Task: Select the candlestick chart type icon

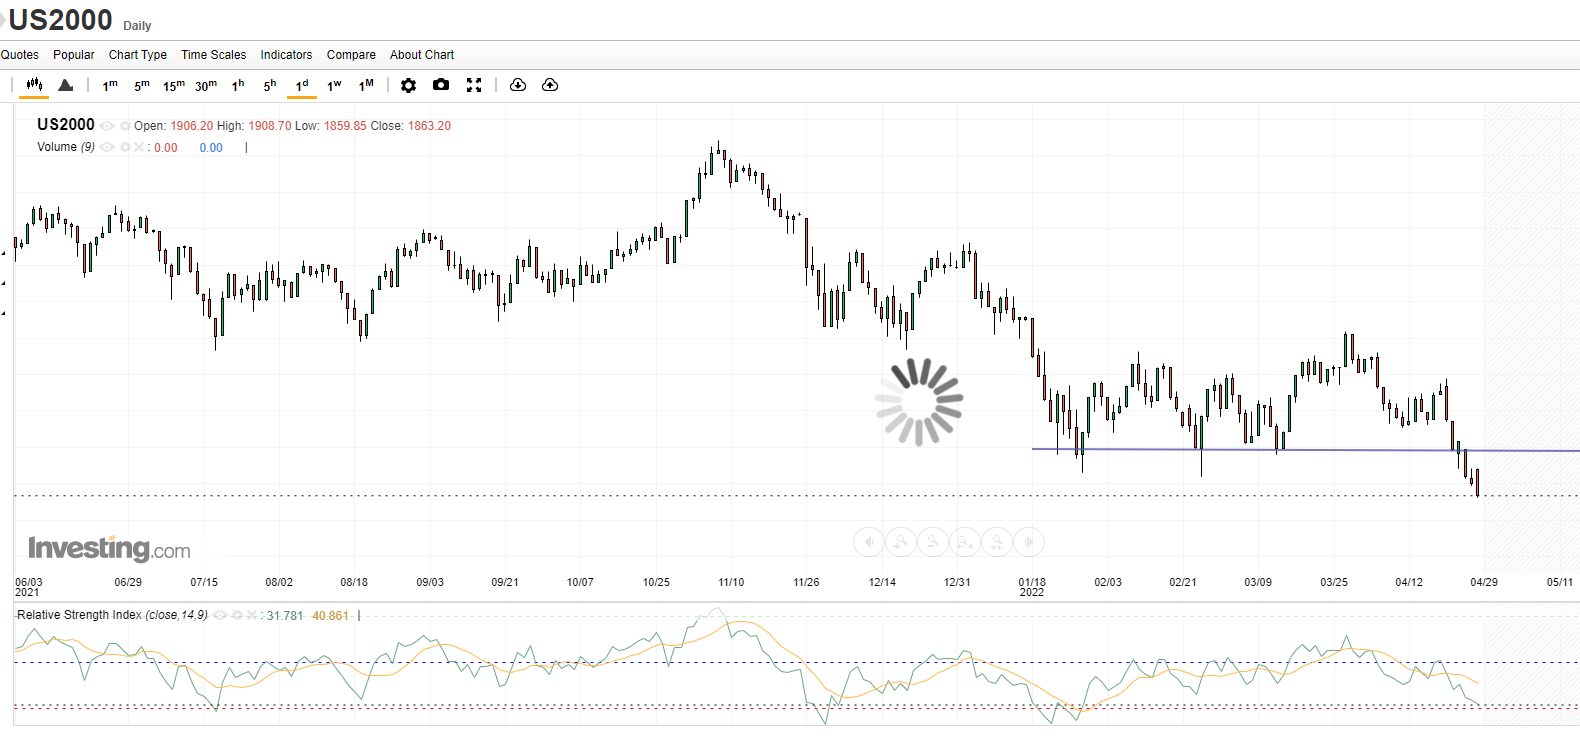Action: (x=34, y=85)
